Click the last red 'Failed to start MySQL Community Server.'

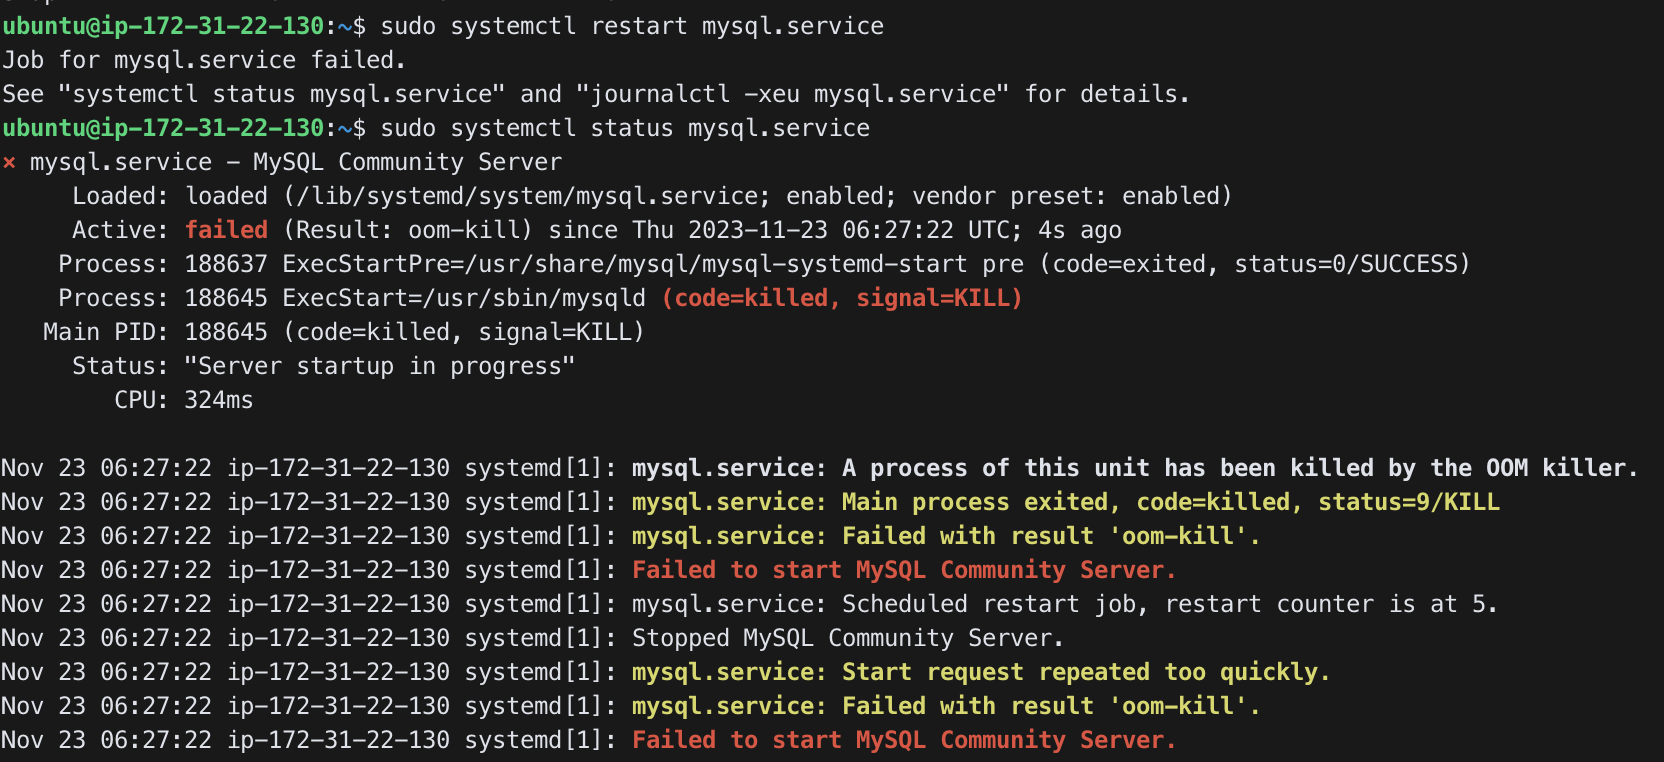click(904, 740)
